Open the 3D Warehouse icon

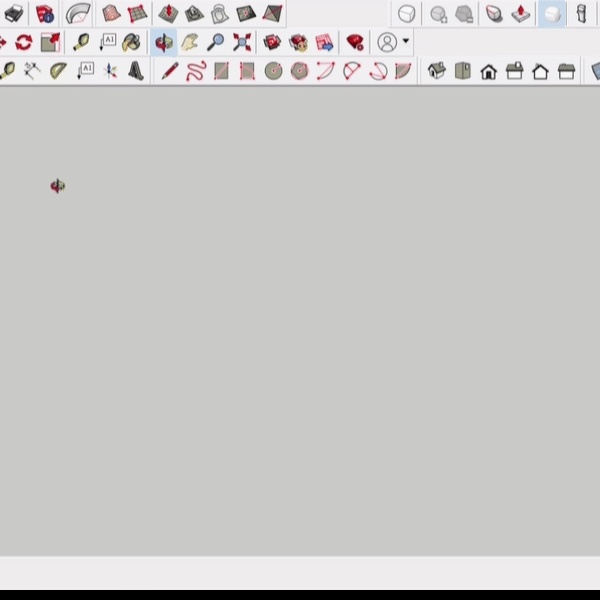pyautogui.click(x=272, y=42)
